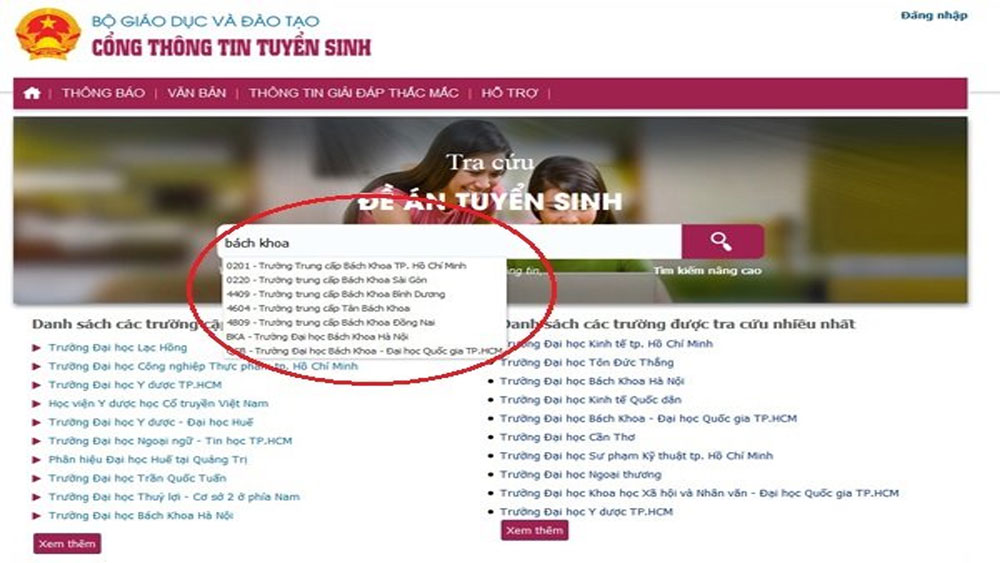Go to THÔNG TIN GIẢI ĐÁP THẮC MẮC
Viewport: 1000px width, 563px height.
(x=353, y=93)
